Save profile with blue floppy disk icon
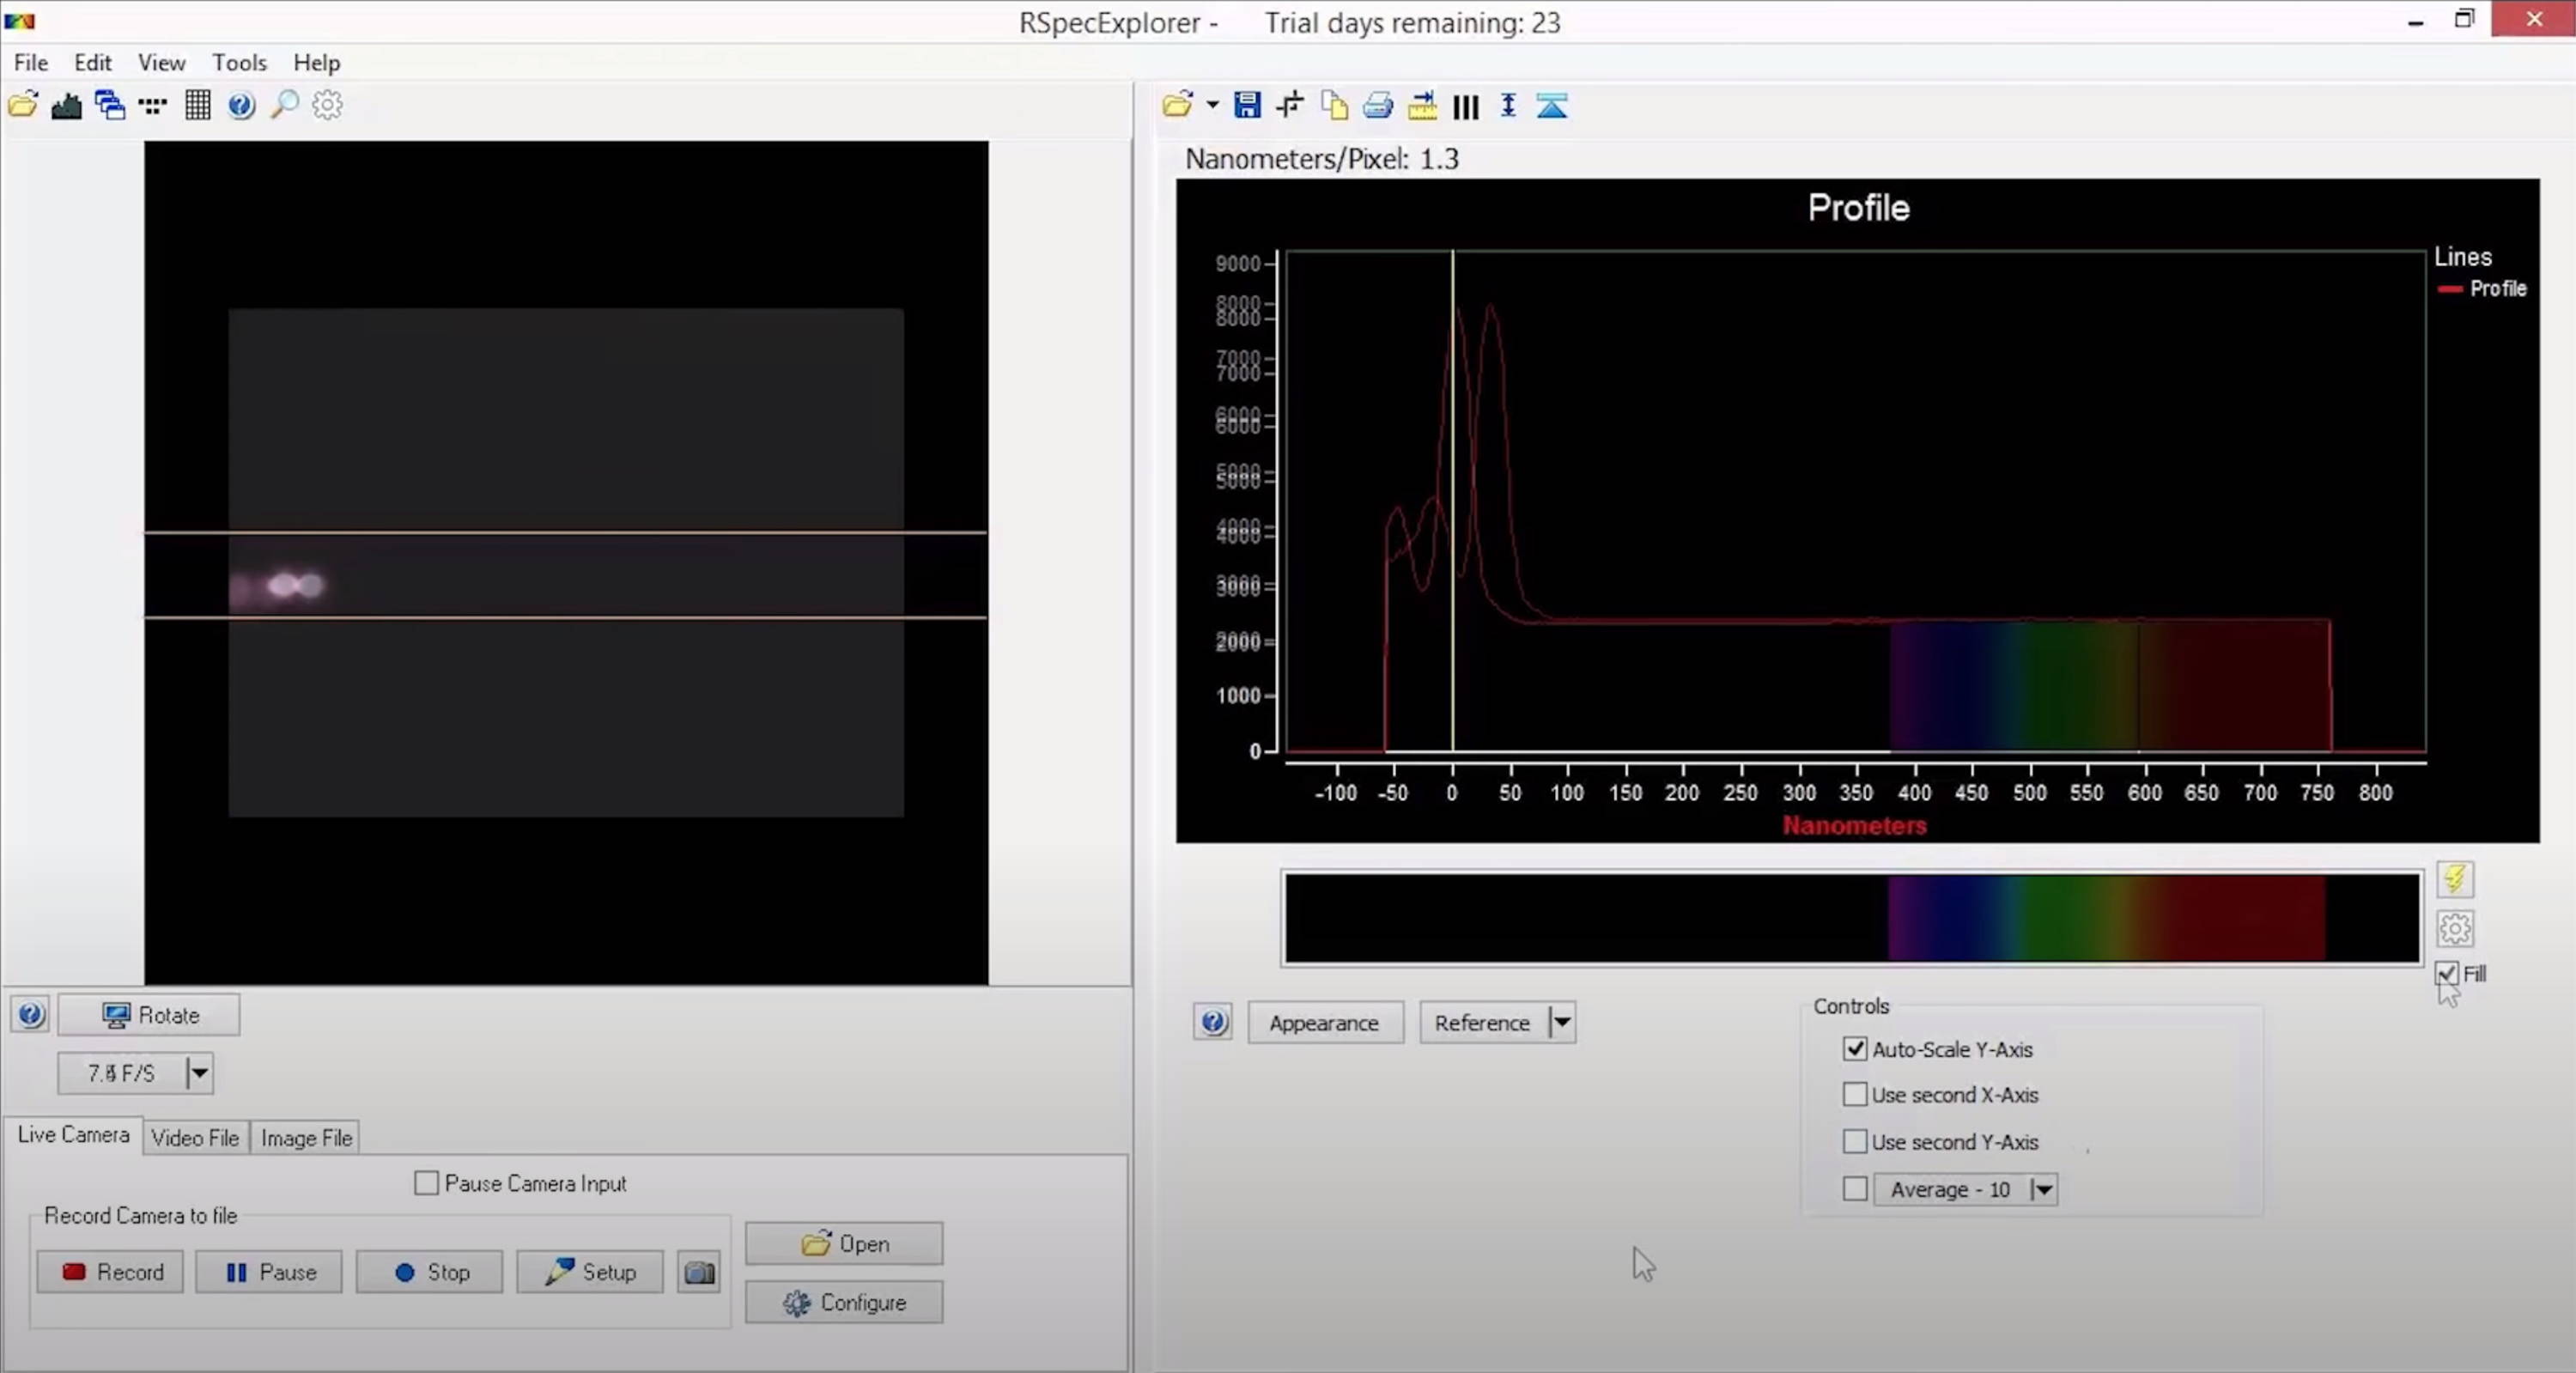 [1247, 105]
